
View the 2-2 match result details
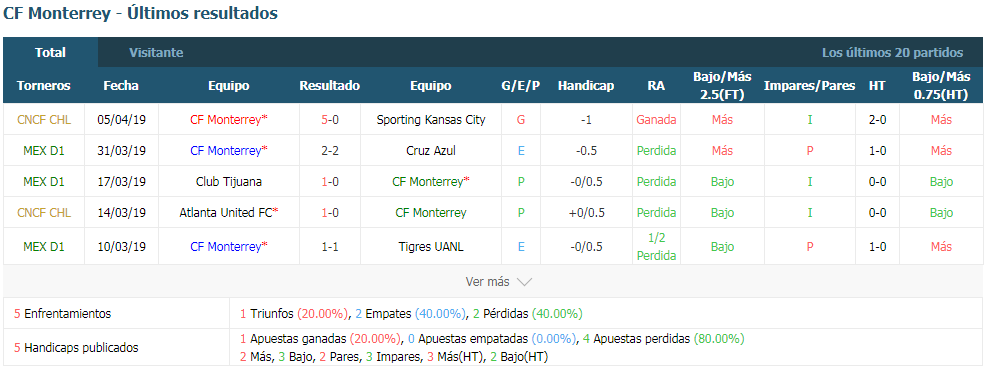(x=330, y=151)
